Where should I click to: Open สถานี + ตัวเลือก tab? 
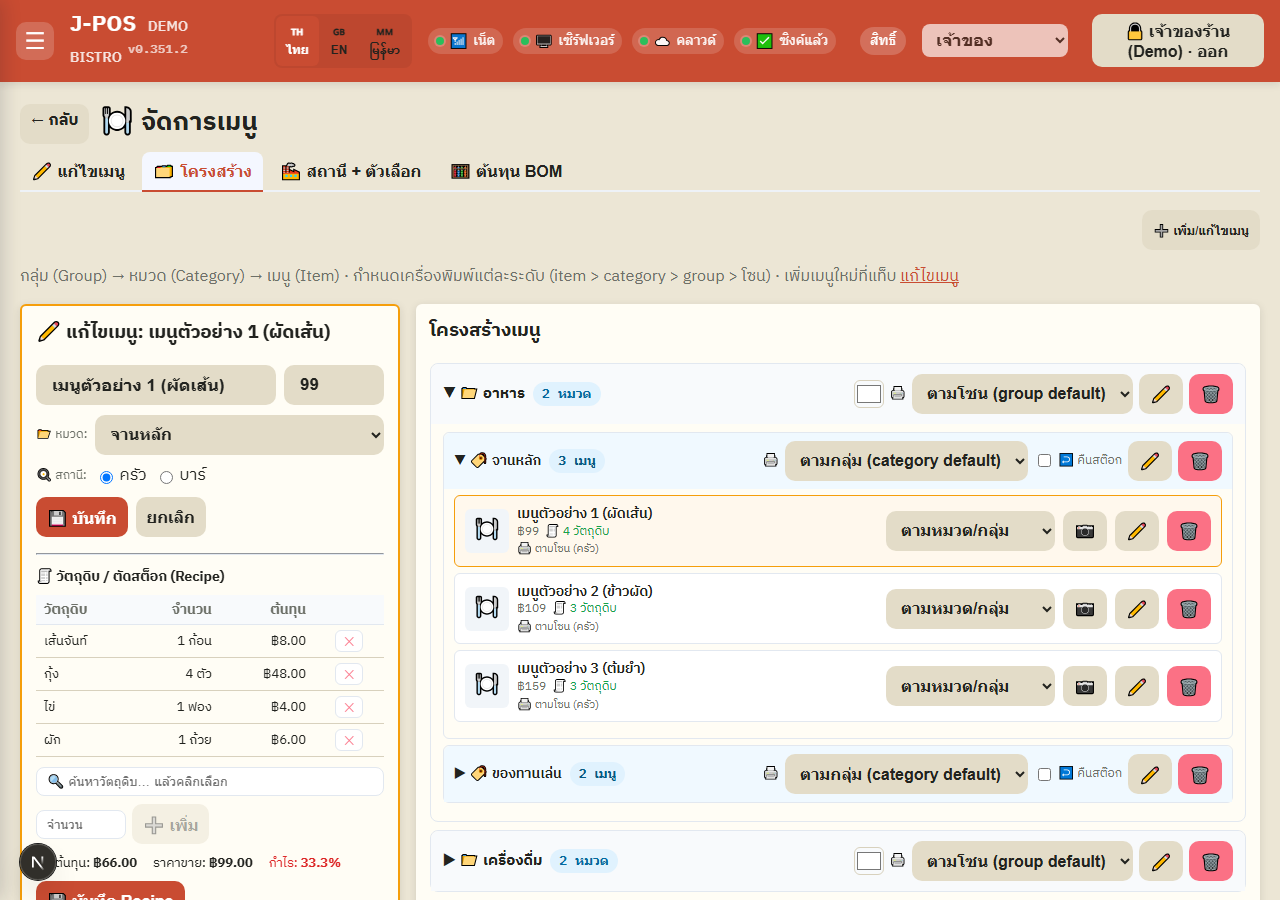tap(351, 171)
